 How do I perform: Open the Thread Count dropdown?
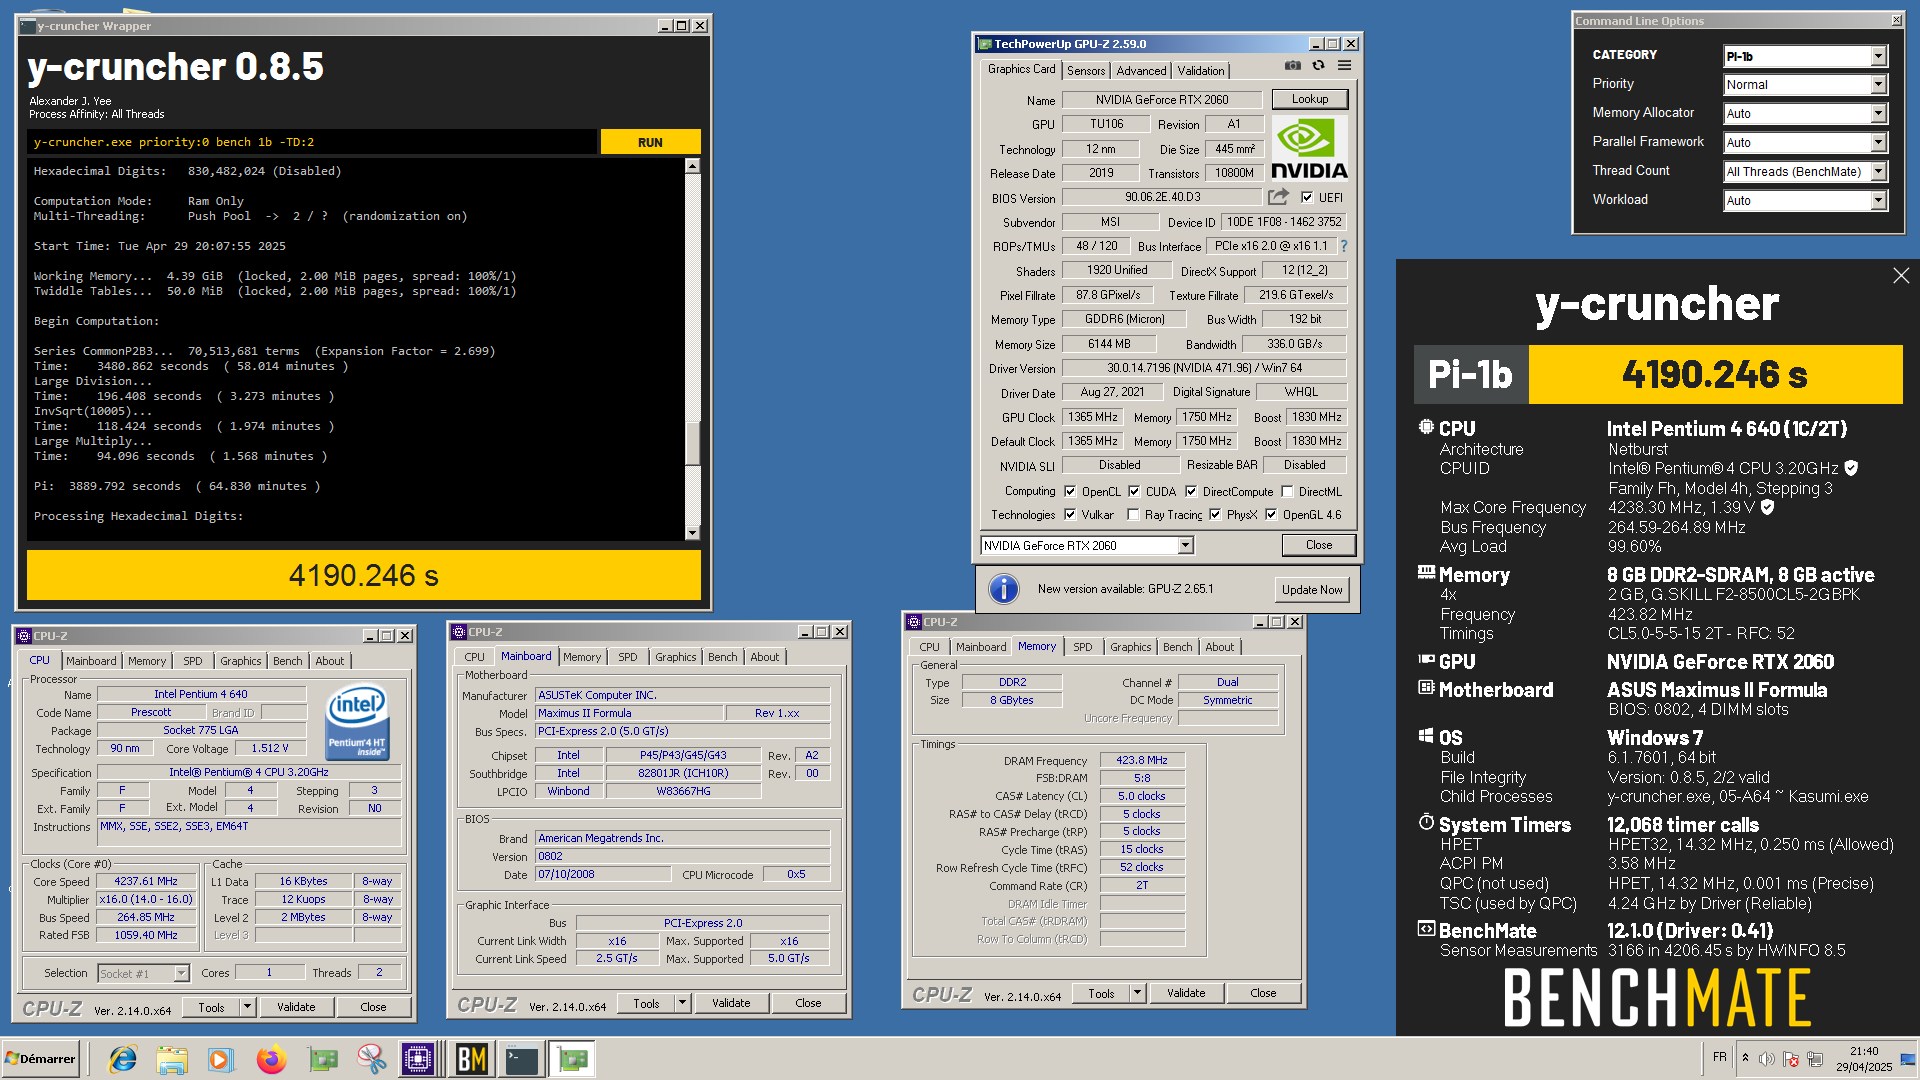click(1805, 172)
